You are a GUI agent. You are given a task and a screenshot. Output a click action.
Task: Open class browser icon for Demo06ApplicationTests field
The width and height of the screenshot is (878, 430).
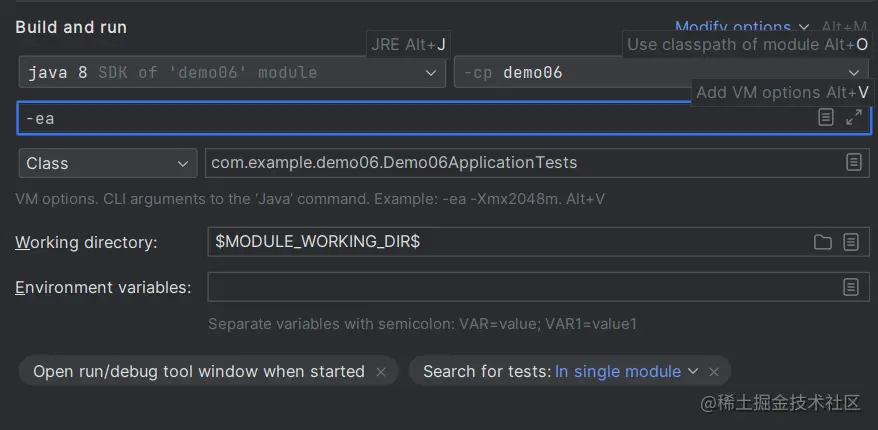pos(852,162)
